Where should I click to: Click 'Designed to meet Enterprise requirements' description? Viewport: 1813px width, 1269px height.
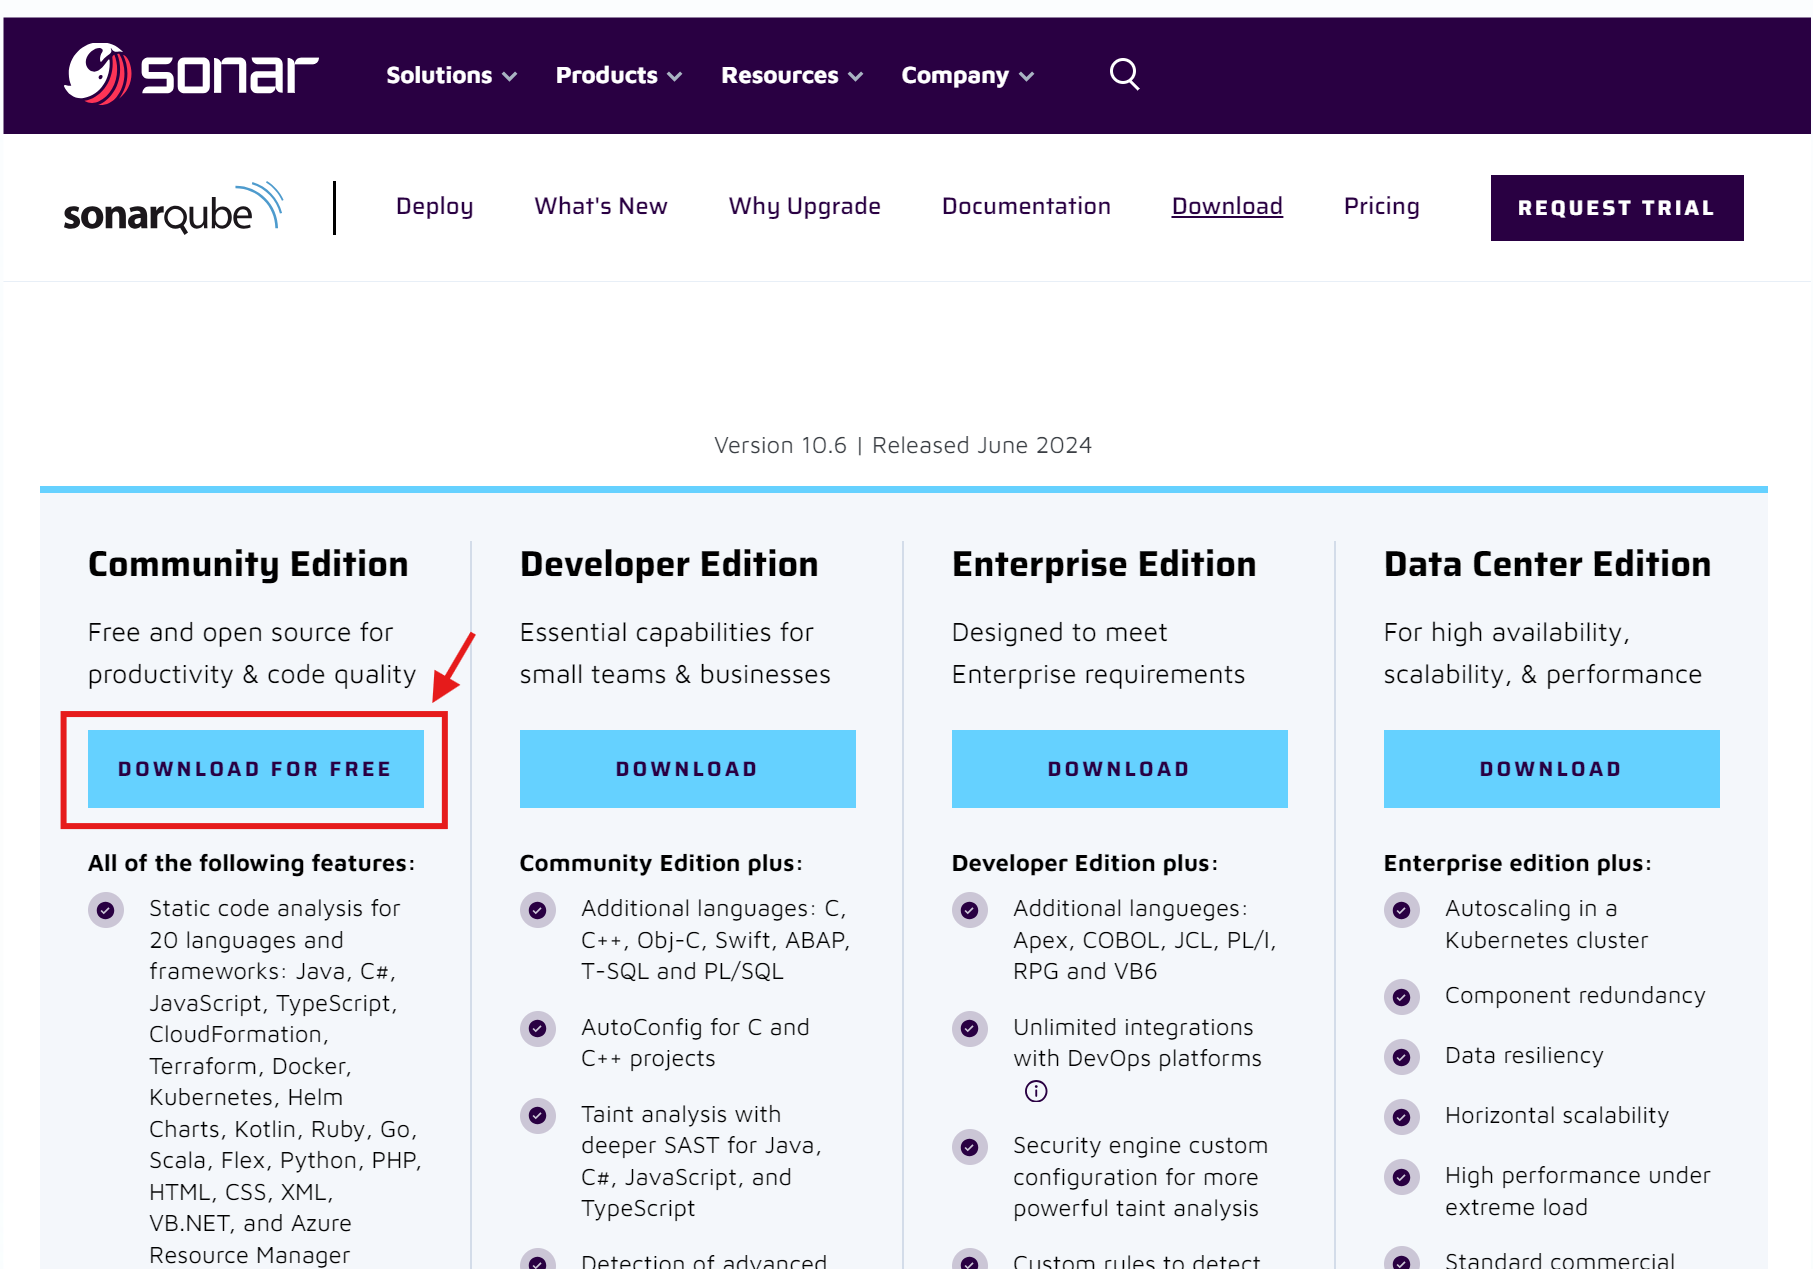point(1098,653)
